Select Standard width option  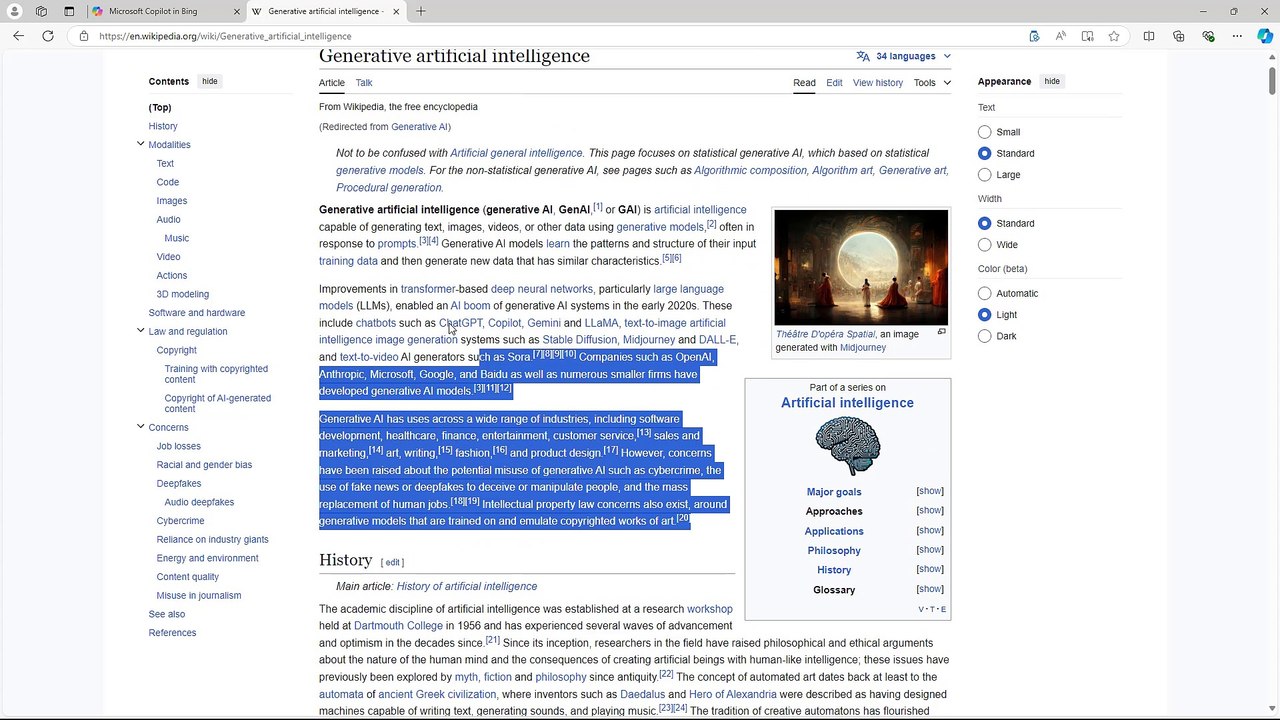tap(985, 223)
